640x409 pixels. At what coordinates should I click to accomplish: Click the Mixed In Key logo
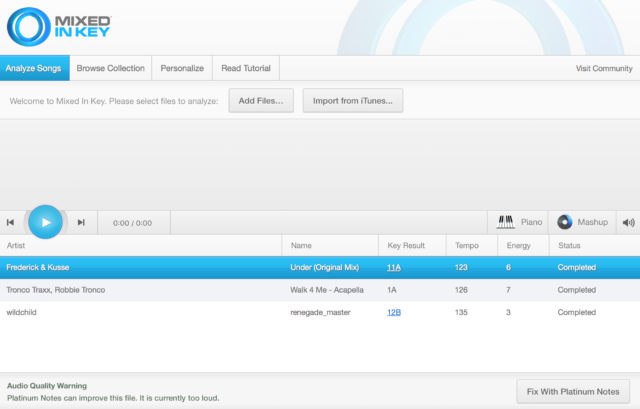tap(59, 27)
